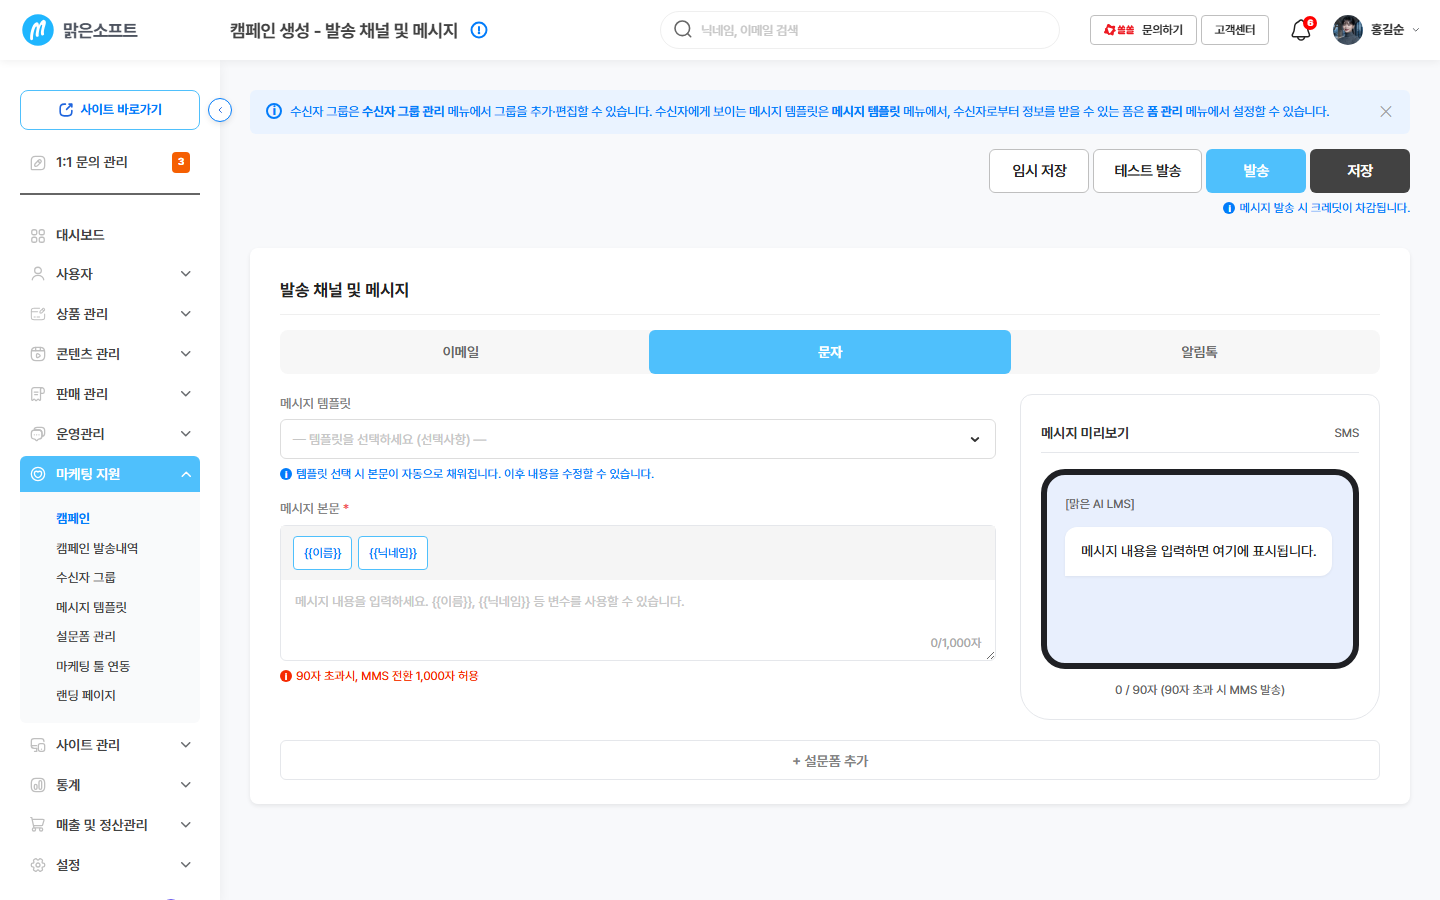
Task: Click the resize handle of message textarea
Action: point(990,655)
